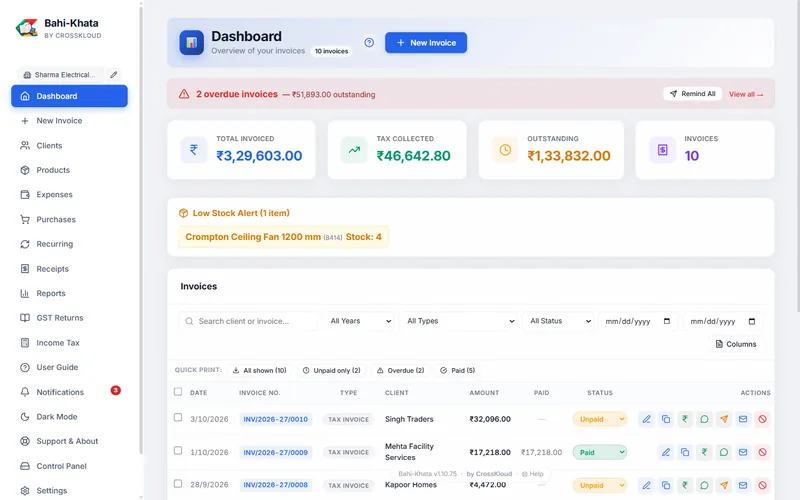Quick print Overdue (2) invoices
Image resolution: width=800 pixels, height=500 pixels.
(x=401, y=370)
